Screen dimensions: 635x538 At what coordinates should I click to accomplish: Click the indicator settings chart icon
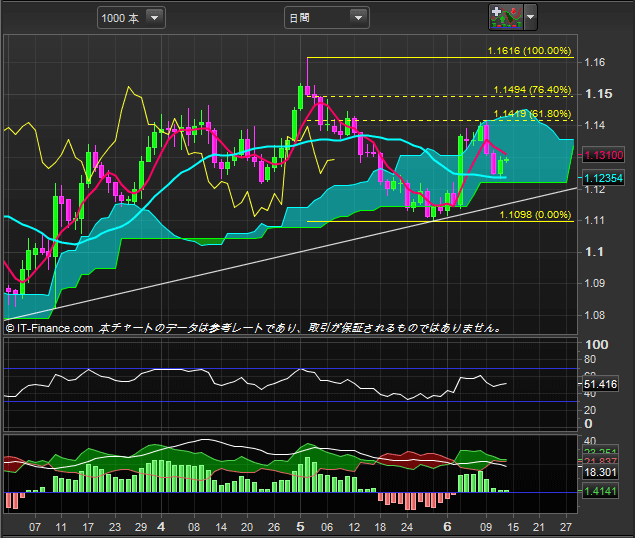point(506,17)
